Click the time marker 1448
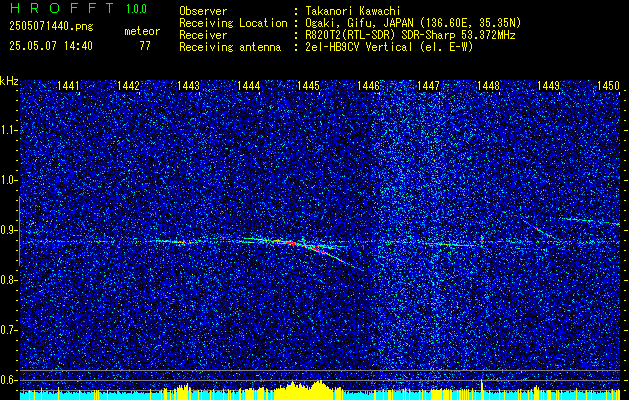This screenshot has height=400, width=629. (489, 86)
